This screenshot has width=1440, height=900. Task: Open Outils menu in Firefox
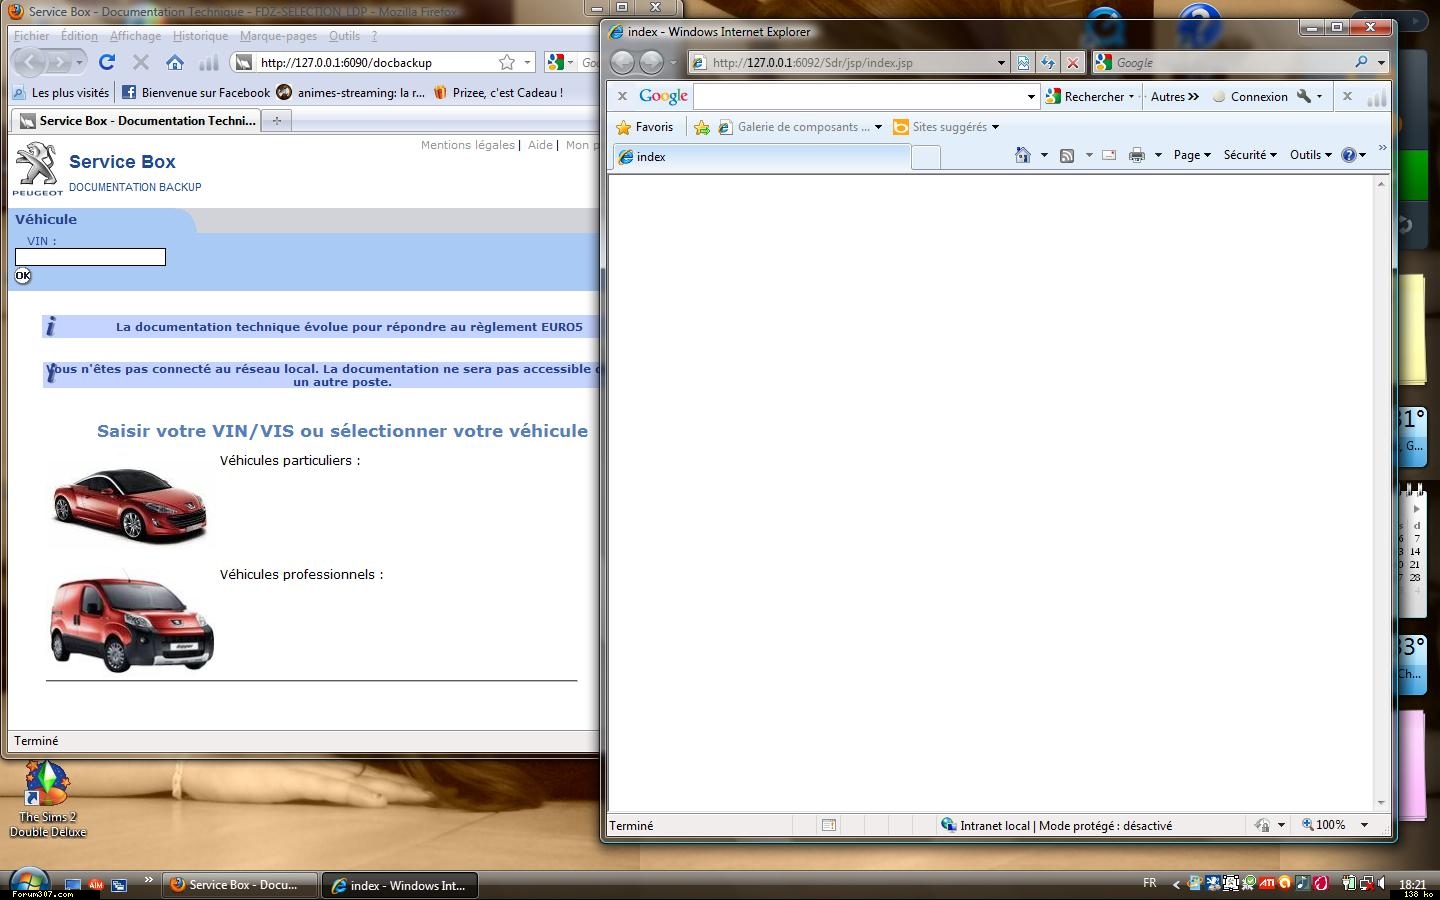point(344,36)
